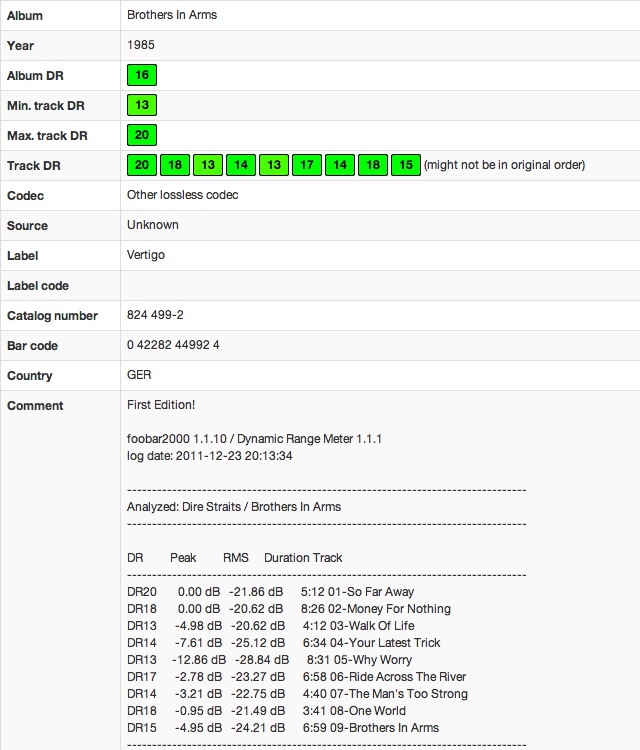640x750 pixels.
Task: Click the 'Bar code' row label
Action: coord(32,346)
